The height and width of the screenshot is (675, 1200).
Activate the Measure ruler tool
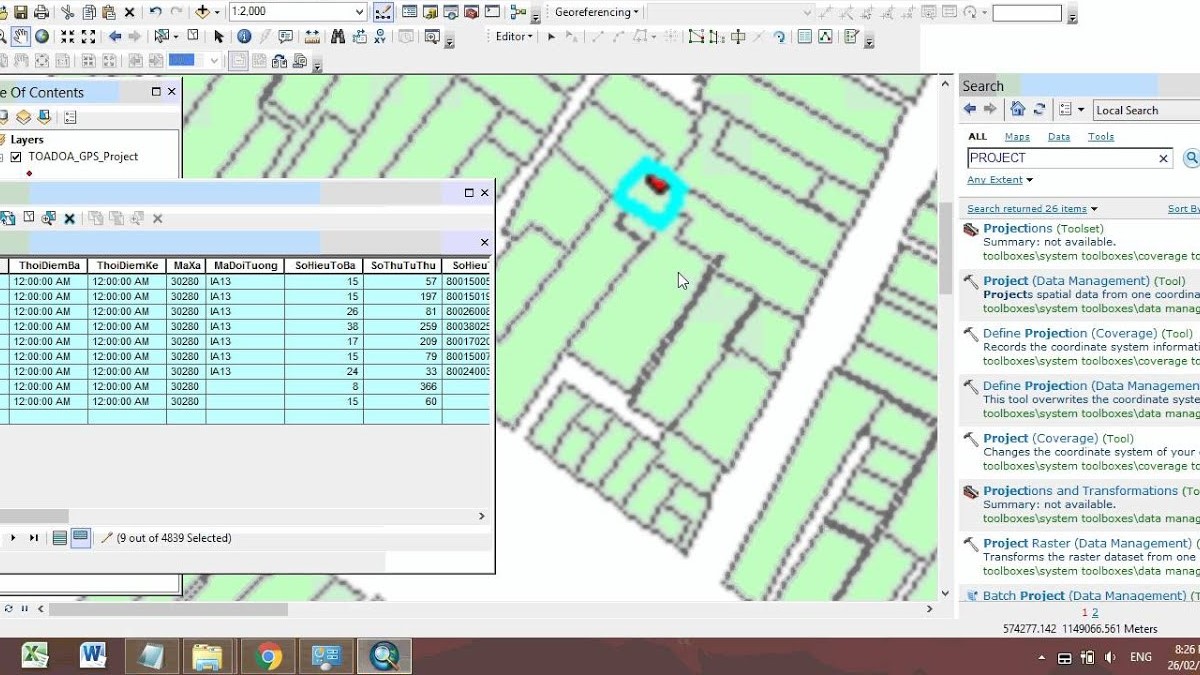pos(312,37)
